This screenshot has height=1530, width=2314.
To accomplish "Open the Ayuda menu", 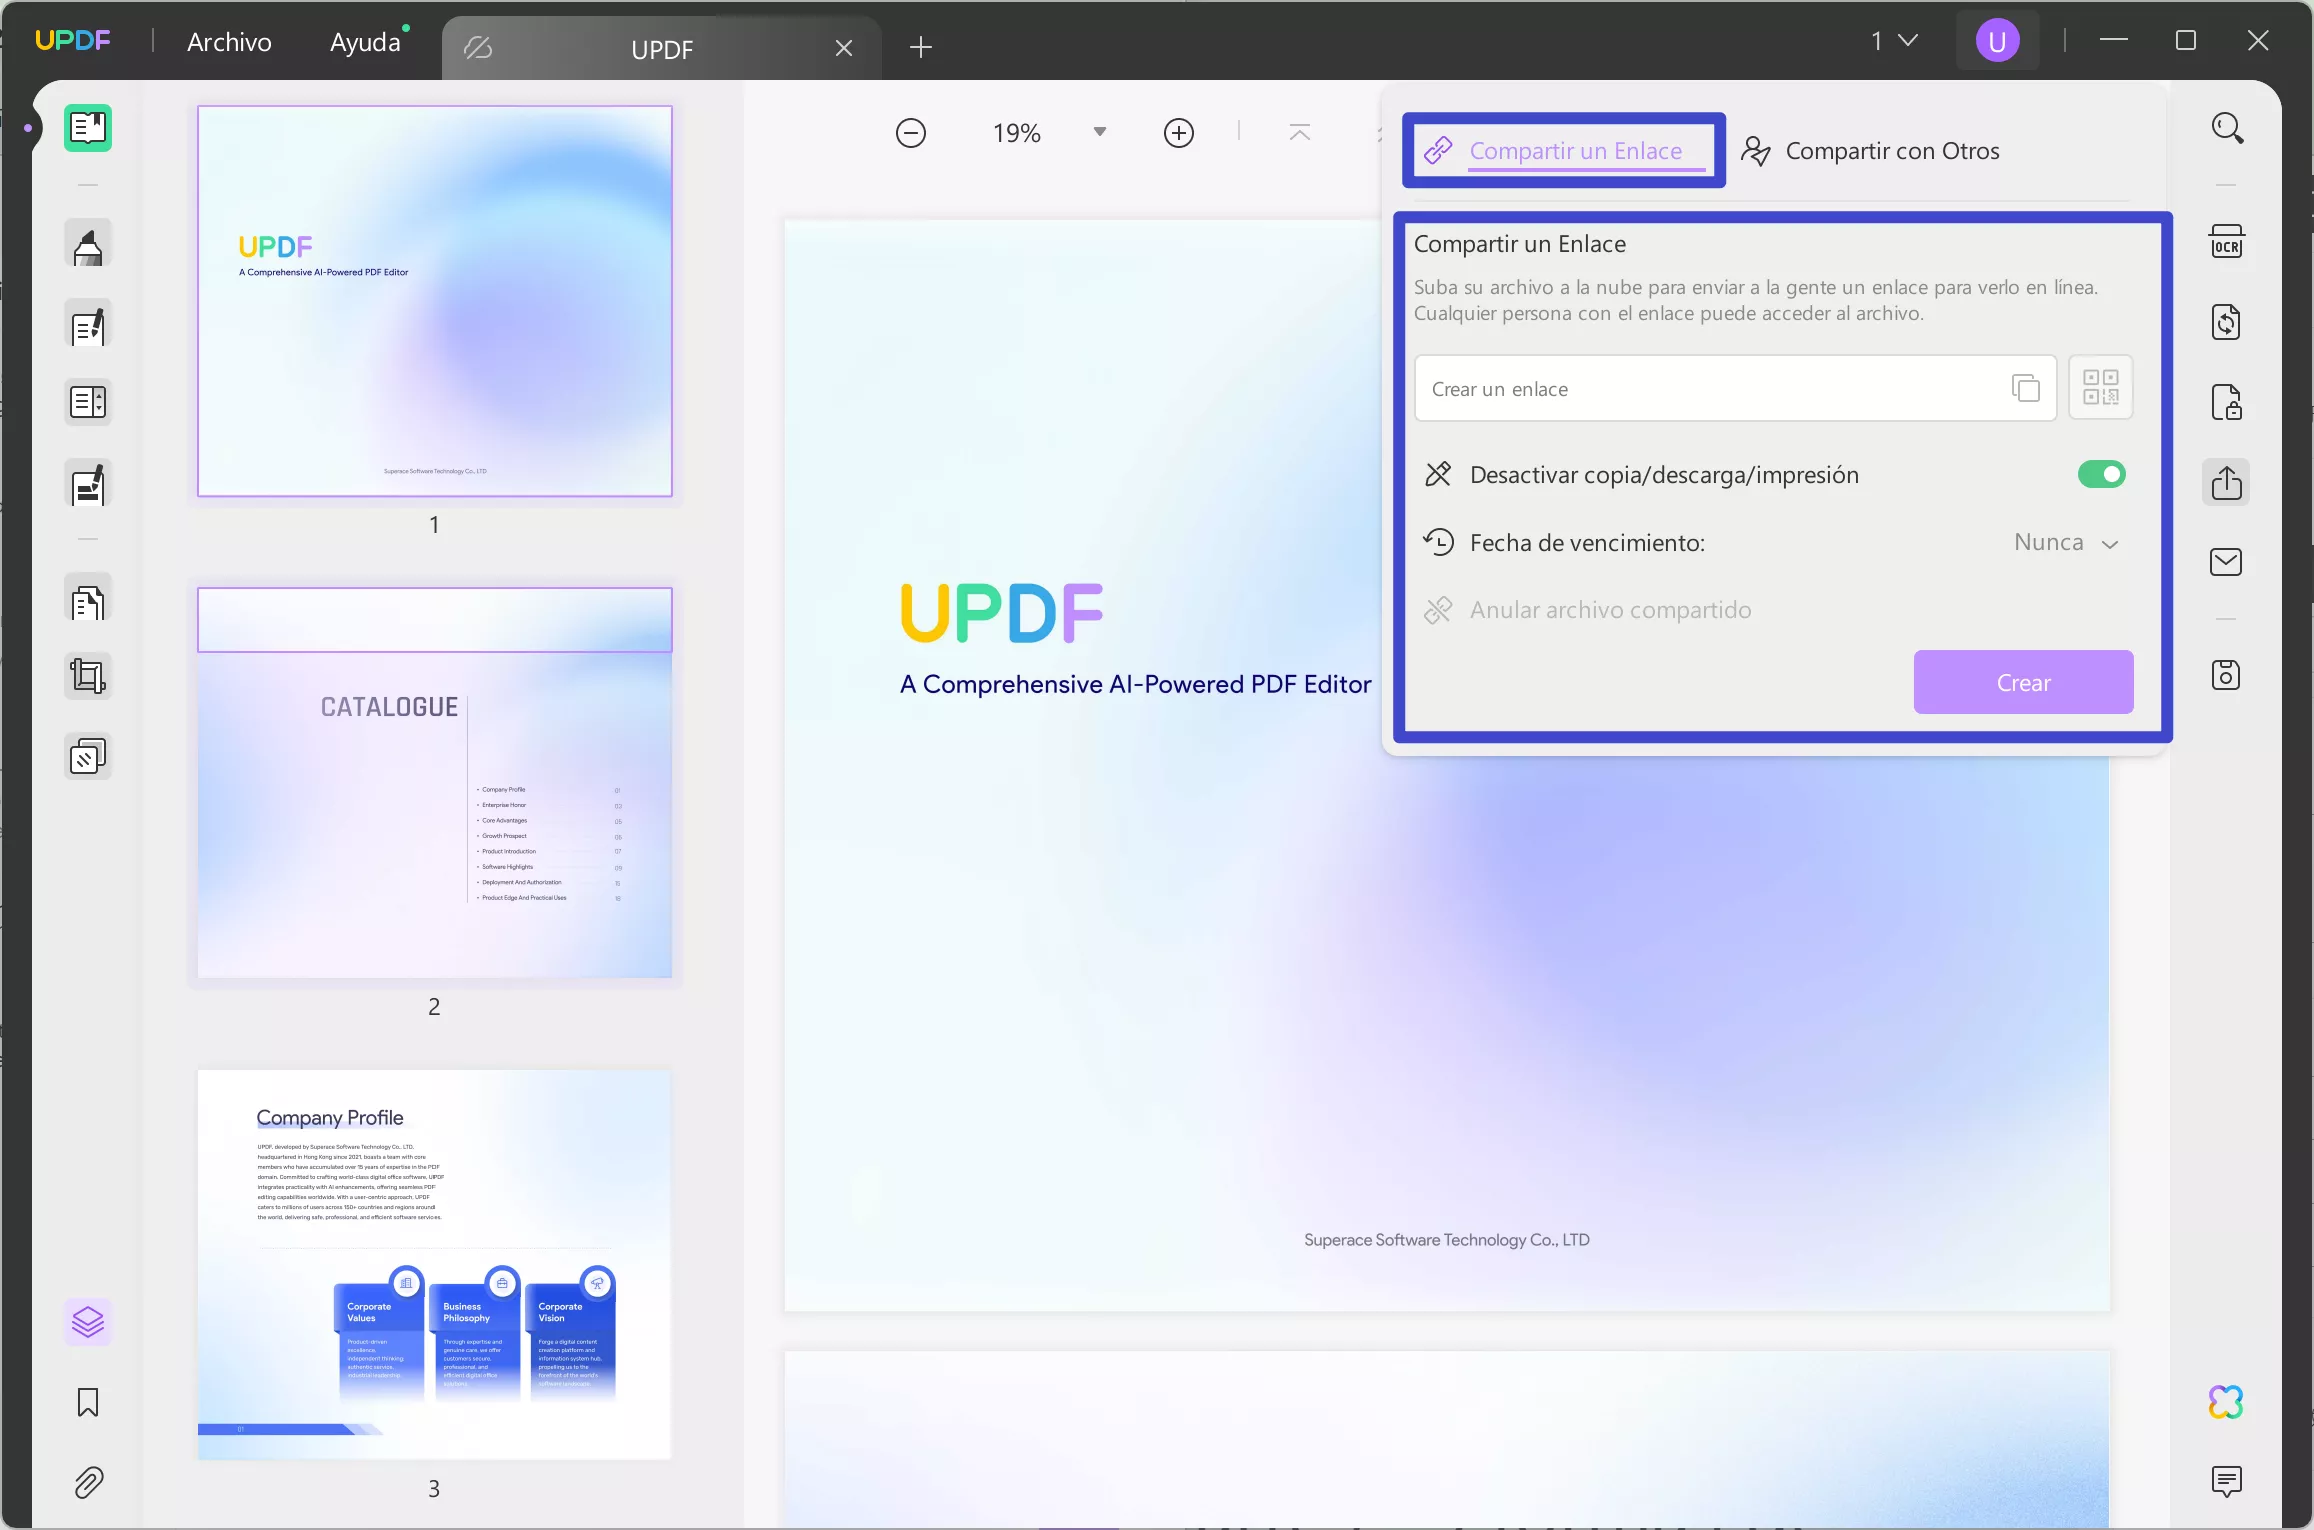I will pyautogui.click(x=366, y=42).
